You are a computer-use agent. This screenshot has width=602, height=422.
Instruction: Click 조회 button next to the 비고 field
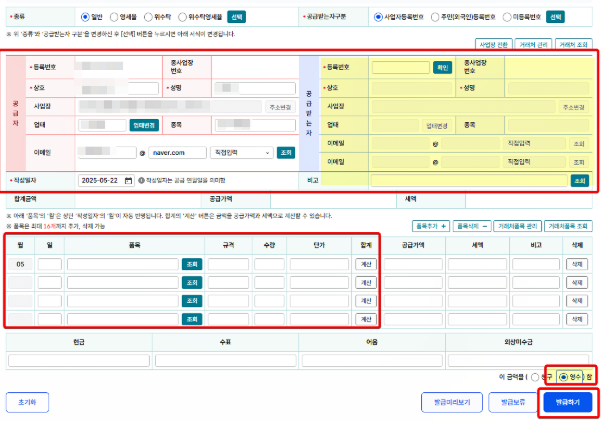(580, 180)
